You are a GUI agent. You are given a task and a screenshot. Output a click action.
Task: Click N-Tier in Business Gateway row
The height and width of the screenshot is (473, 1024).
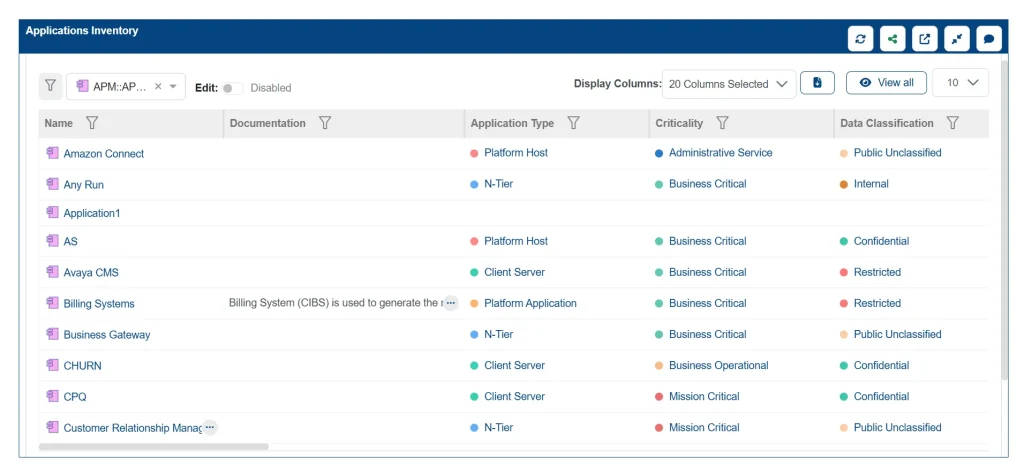coord(498,334)
